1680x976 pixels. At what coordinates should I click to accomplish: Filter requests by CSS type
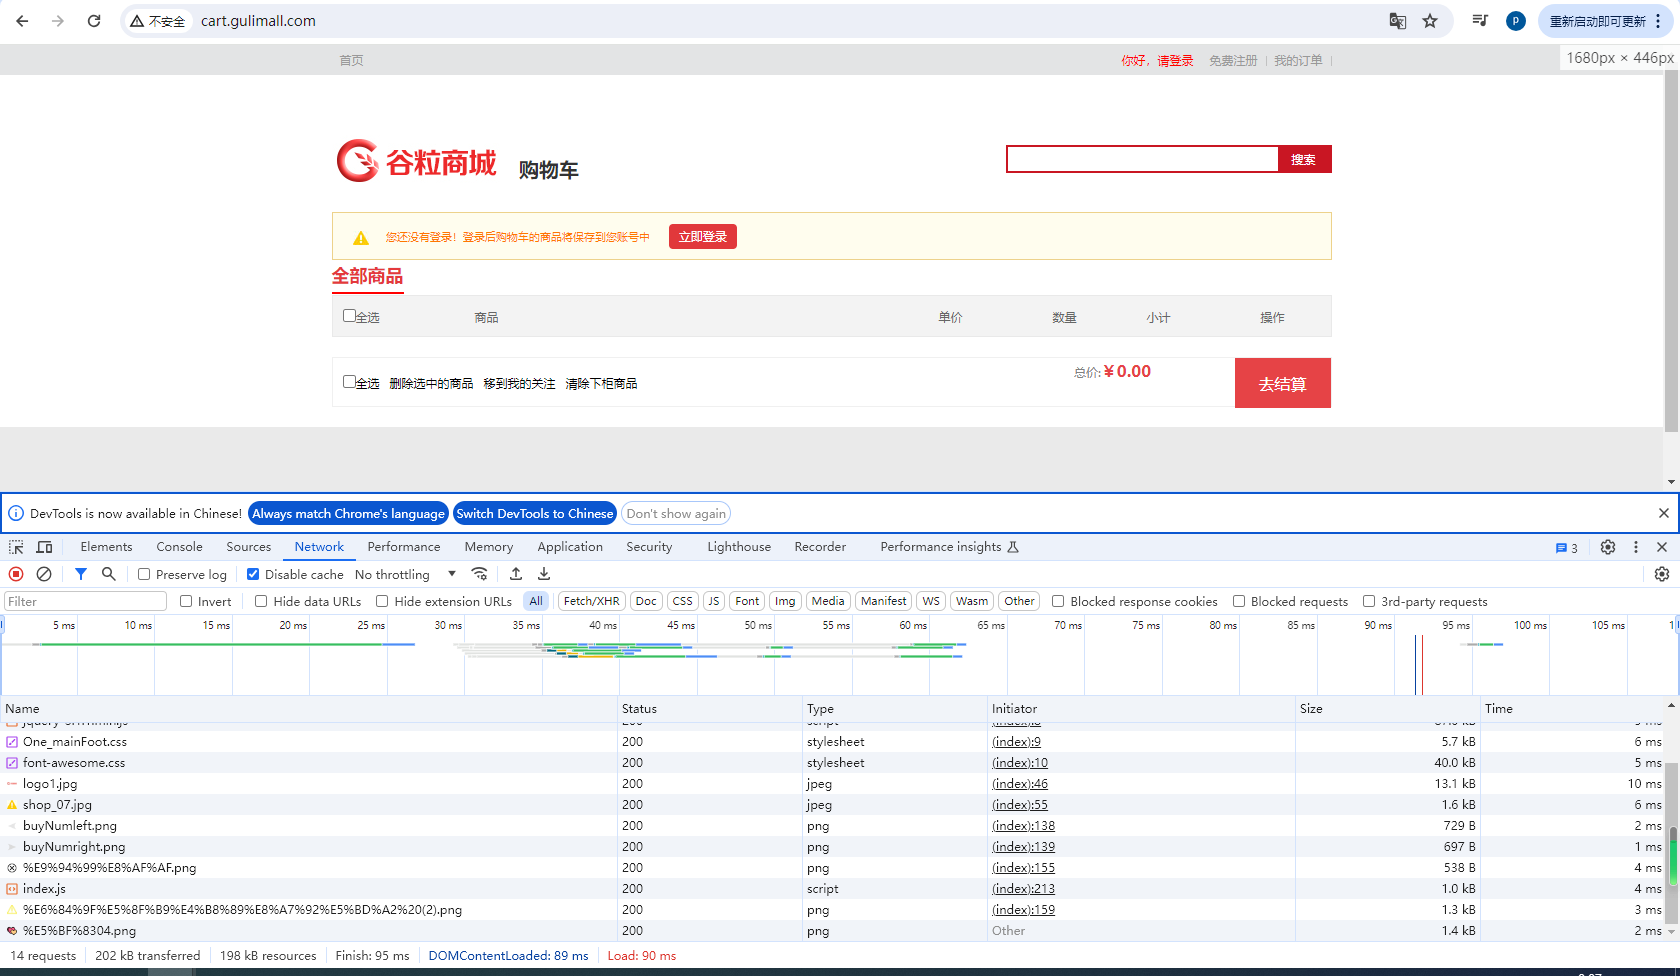click(x=682, y=601)
